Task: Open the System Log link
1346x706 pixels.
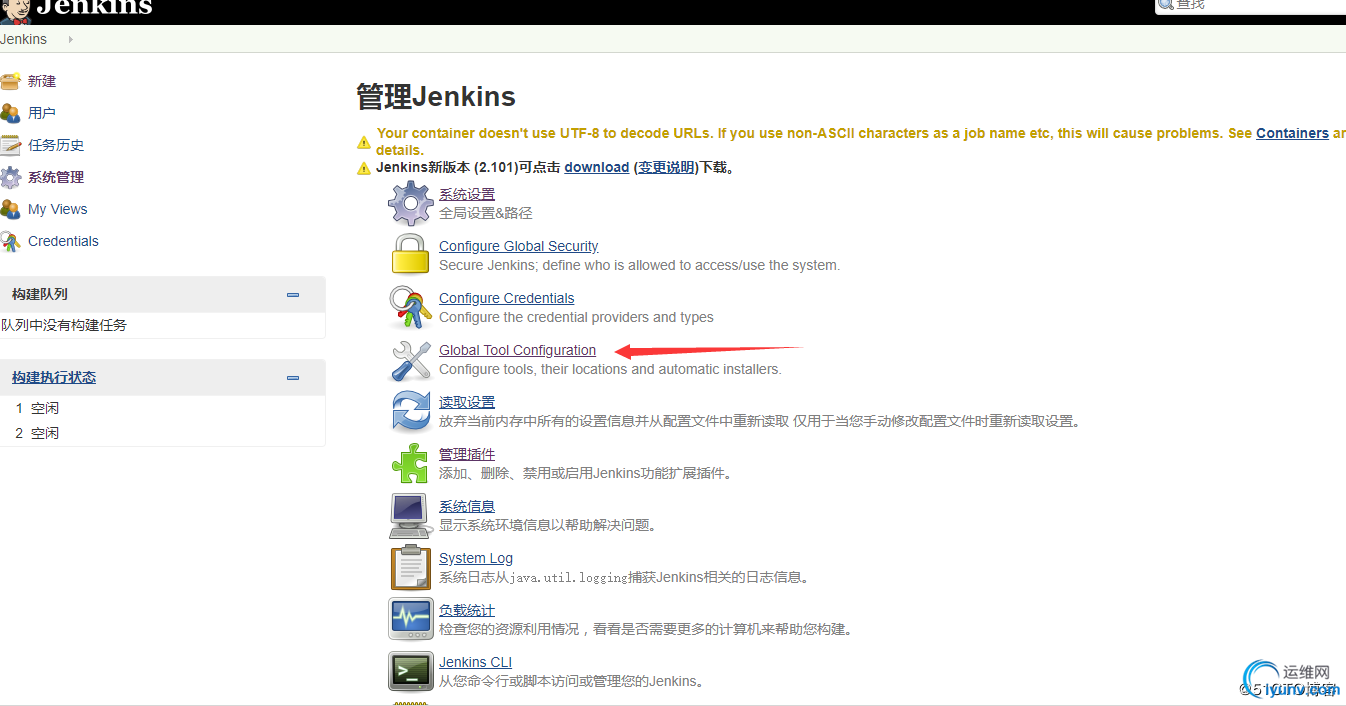Action: click(476, 558)
